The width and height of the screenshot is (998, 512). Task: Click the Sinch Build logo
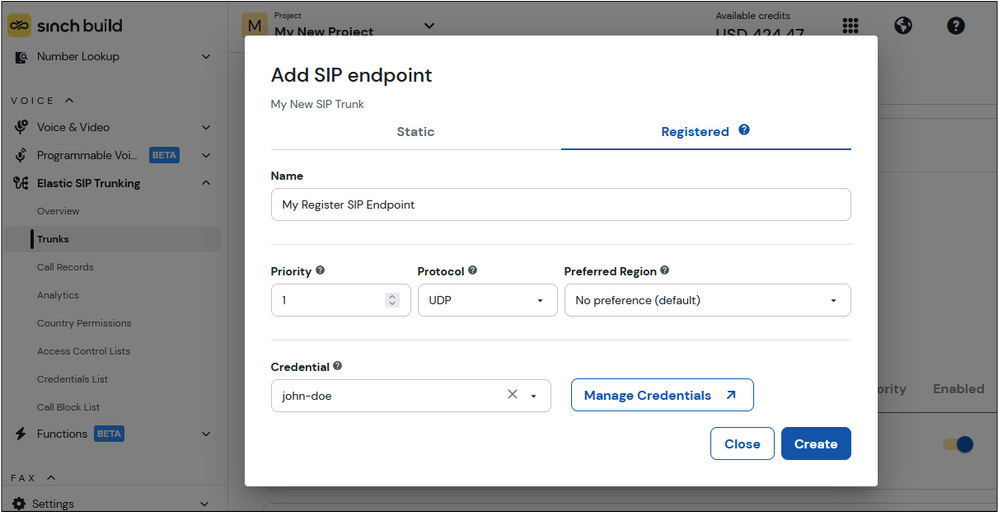[x=64, y=25]
